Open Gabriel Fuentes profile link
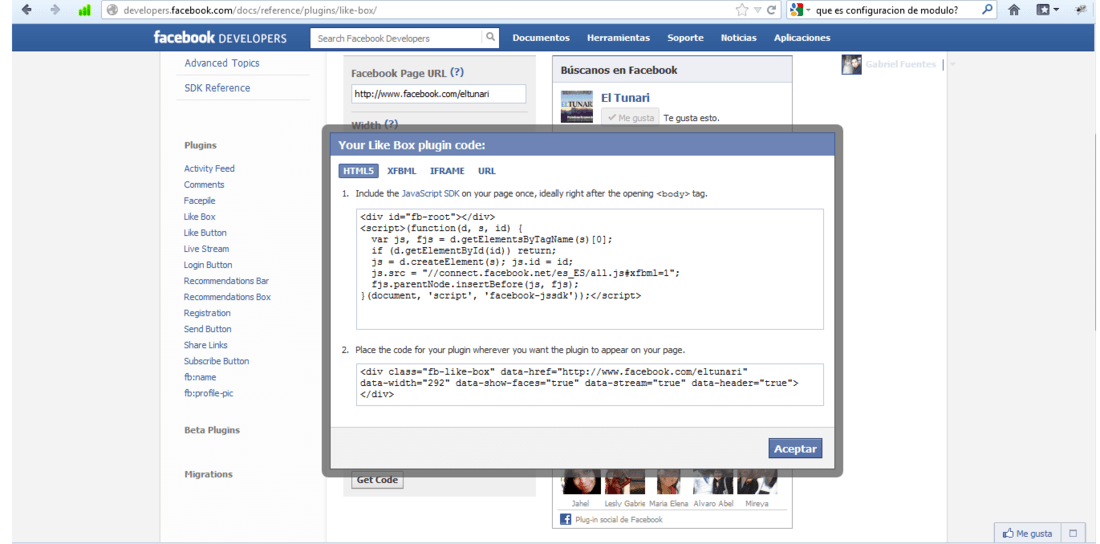The image size is (1100, 544). [901, 64]
